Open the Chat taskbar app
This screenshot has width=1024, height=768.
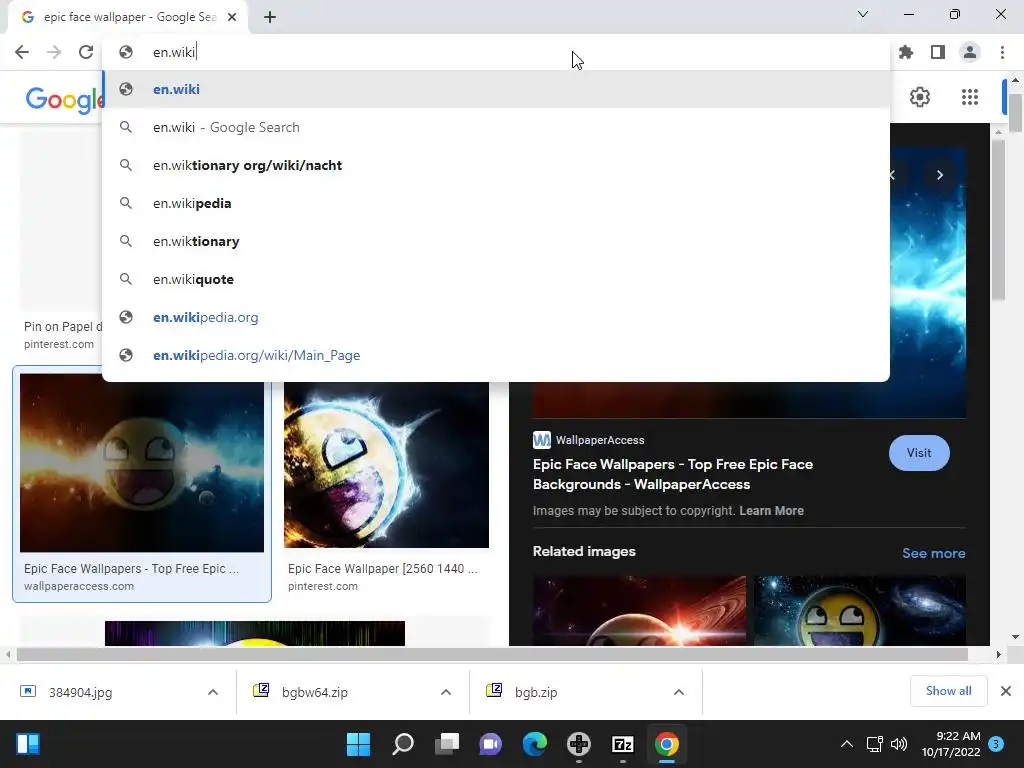[490, 744]
